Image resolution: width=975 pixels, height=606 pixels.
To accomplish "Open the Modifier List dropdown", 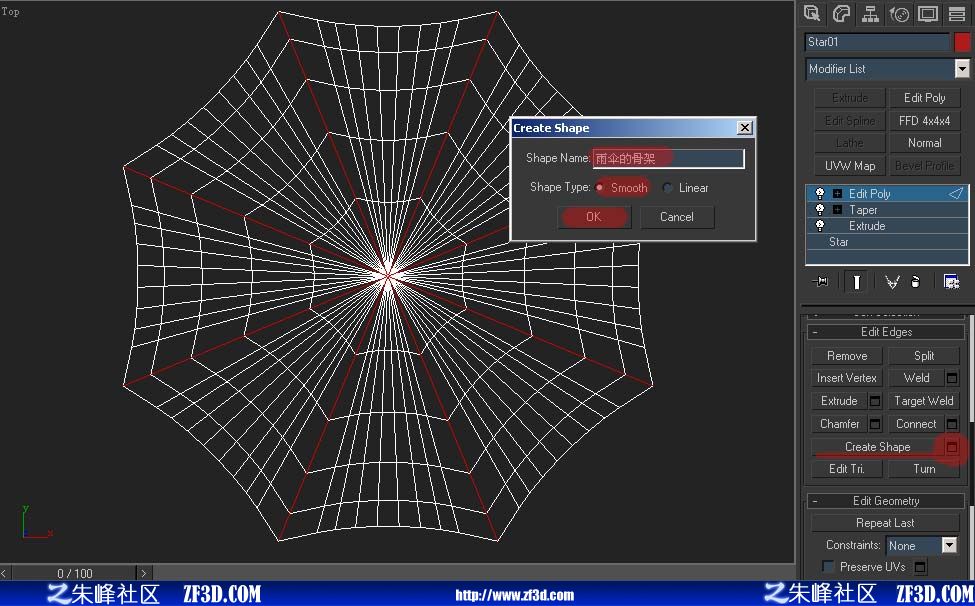I will coord(961,69).
